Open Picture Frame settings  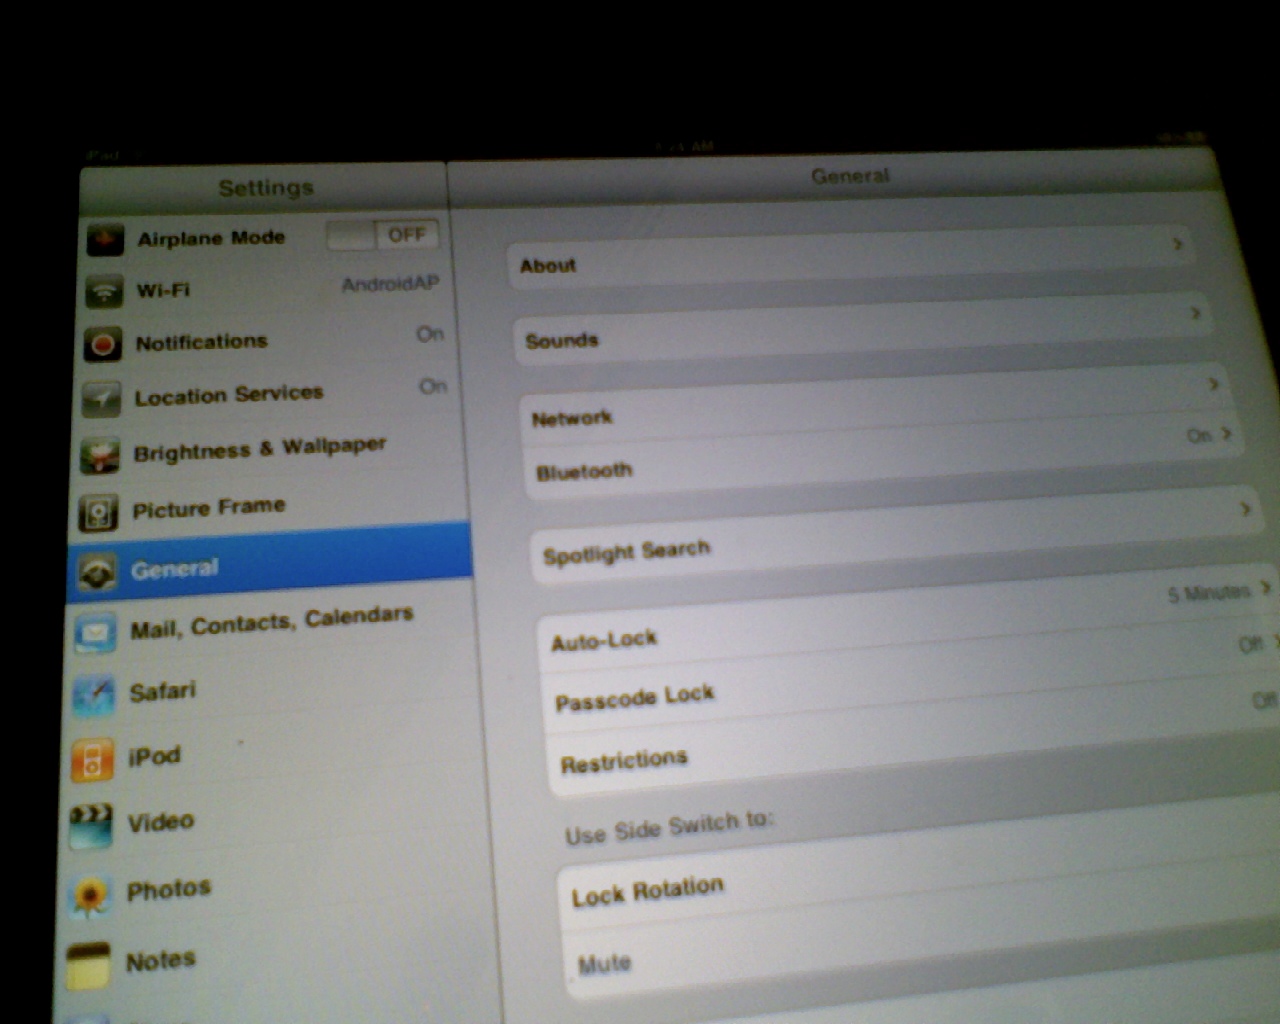268,508
